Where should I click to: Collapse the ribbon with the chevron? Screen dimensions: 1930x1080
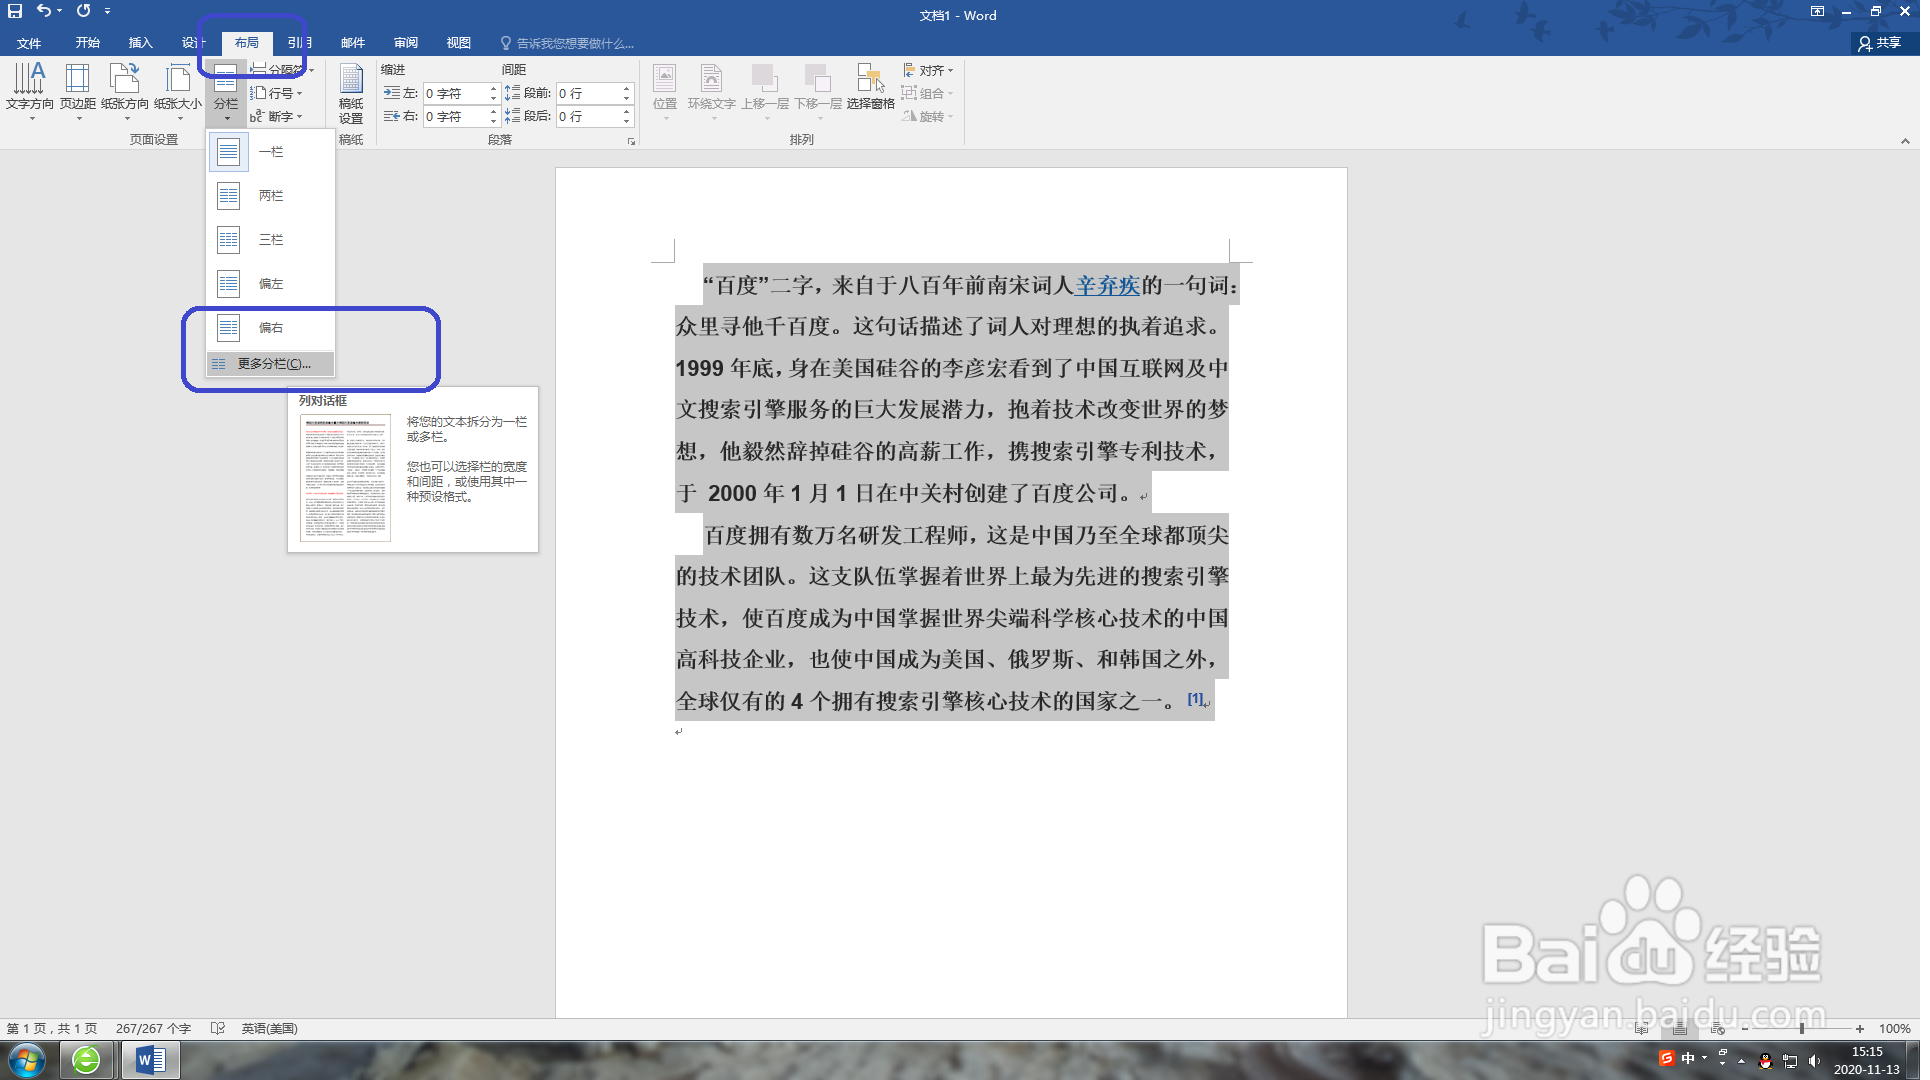pos(1905,142)
